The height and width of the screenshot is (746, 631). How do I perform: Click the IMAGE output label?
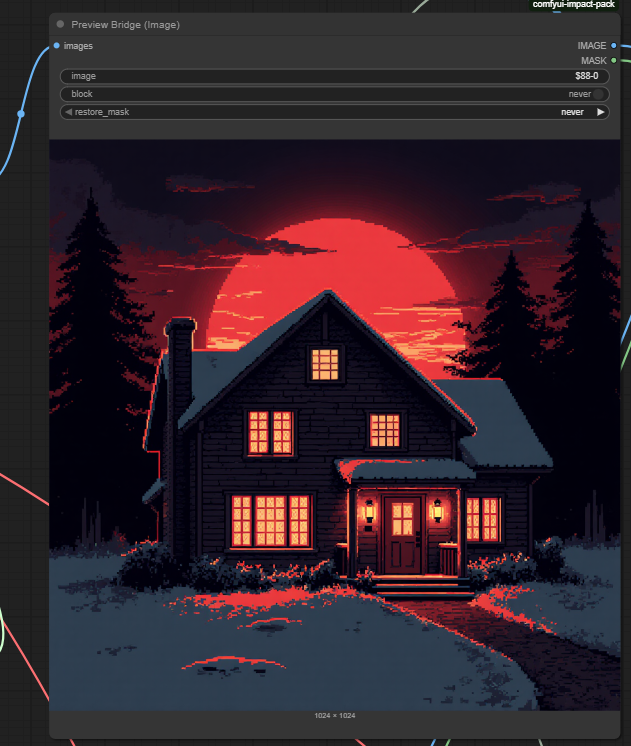pyautogui.click(x=592, y=46)
